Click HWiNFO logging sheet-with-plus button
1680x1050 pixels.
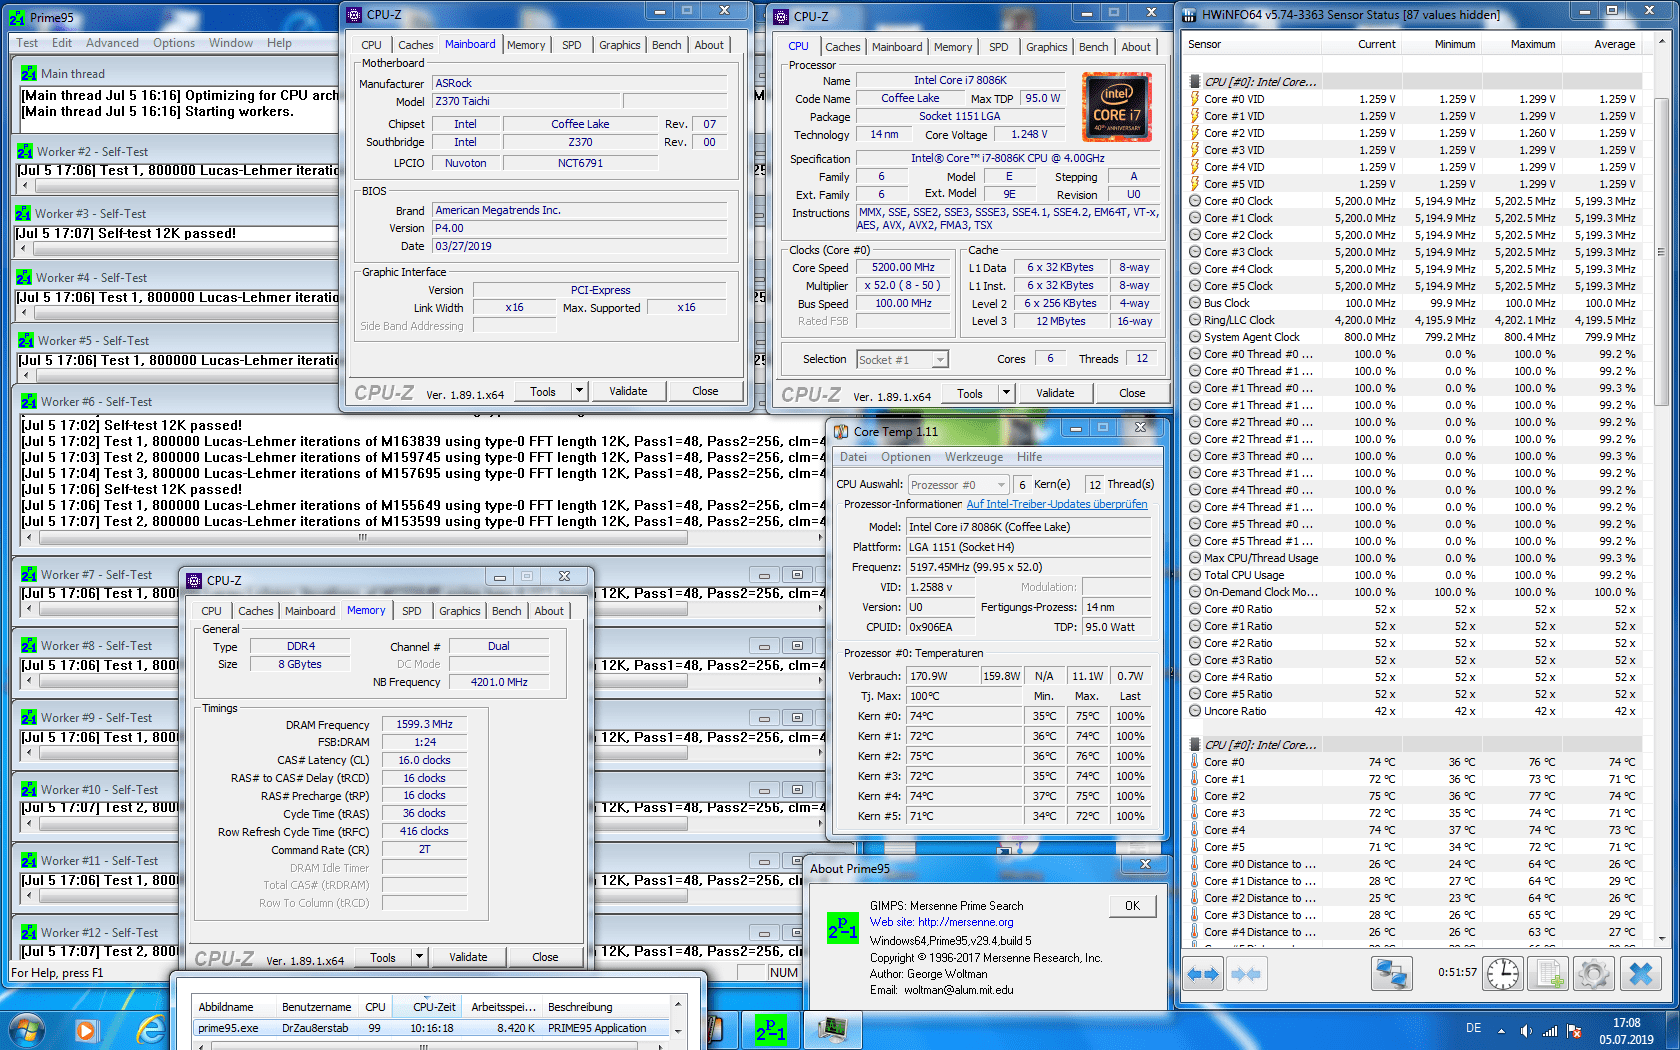coord(1548,973)
